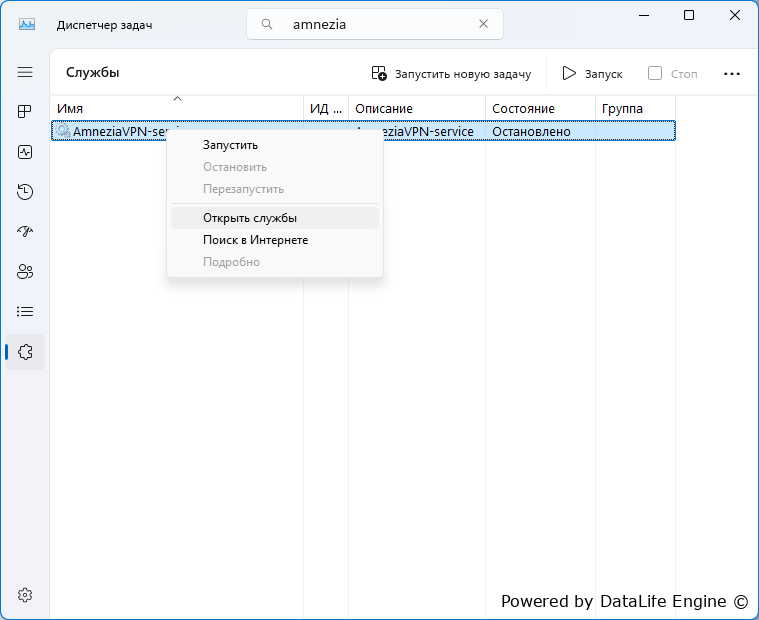
Task: Clear the amnezia search text
Action: pyautogui.click(x=484, y=24)
